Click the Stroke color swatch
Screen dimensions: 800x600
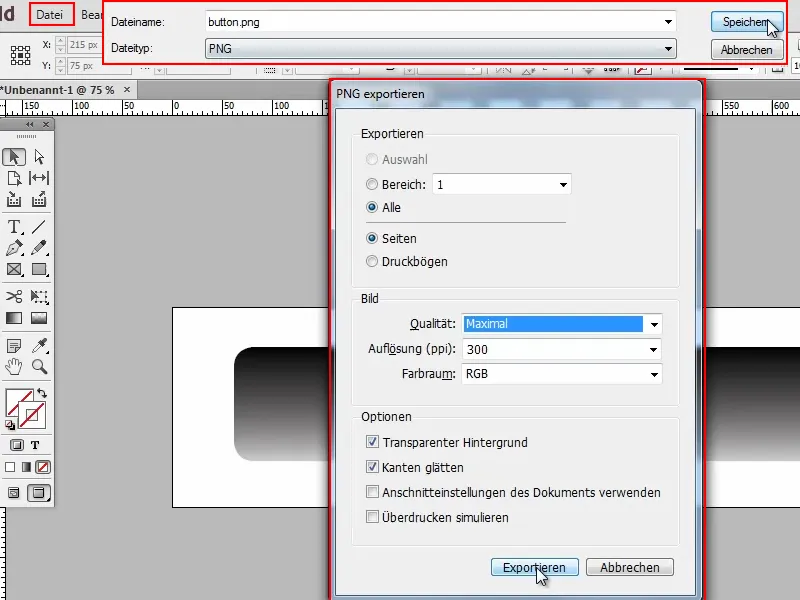click(33, 416)
